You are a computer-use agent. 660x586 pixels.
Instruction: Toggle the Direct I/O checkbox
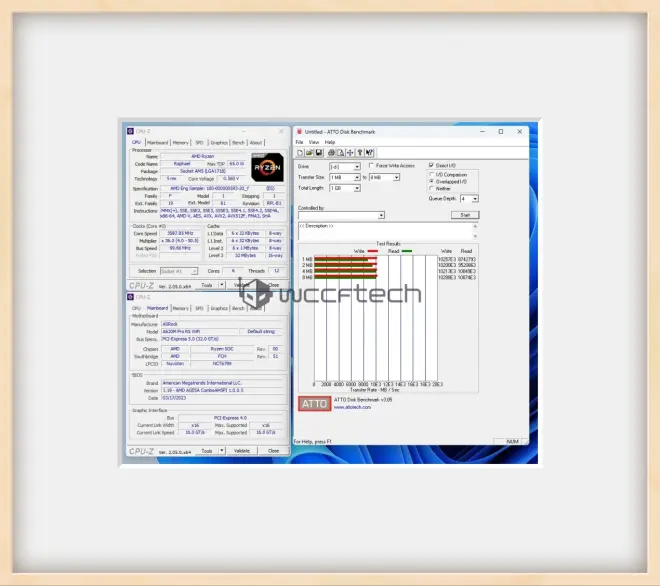(x=432, y=166)
